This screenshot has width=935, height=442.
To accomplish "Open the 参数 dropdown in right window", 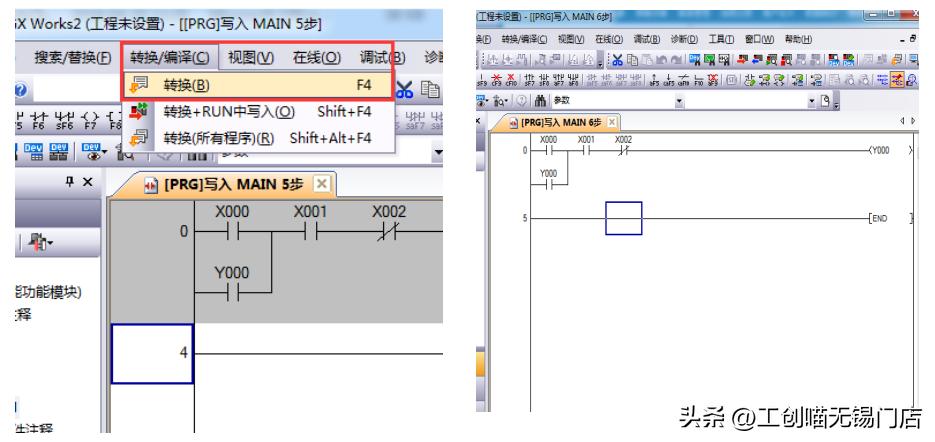I will [x=680, y=101].
